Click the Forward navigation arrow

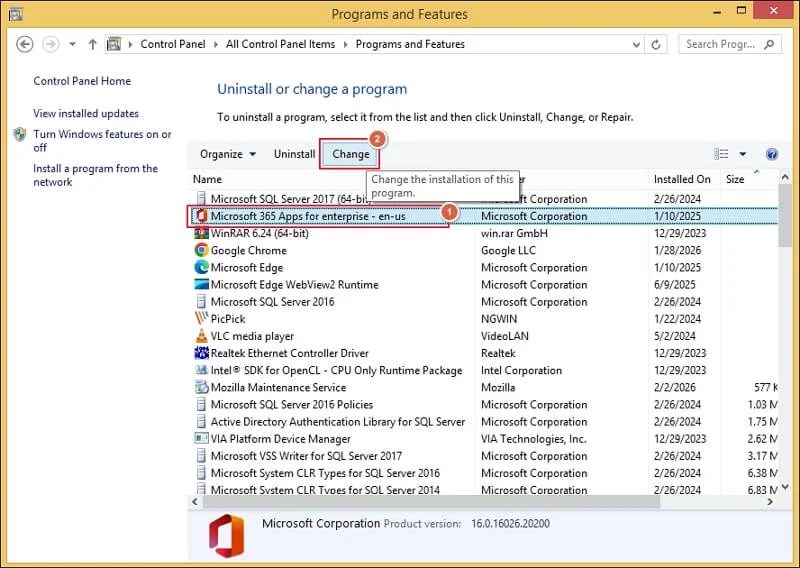click(50, 44)
